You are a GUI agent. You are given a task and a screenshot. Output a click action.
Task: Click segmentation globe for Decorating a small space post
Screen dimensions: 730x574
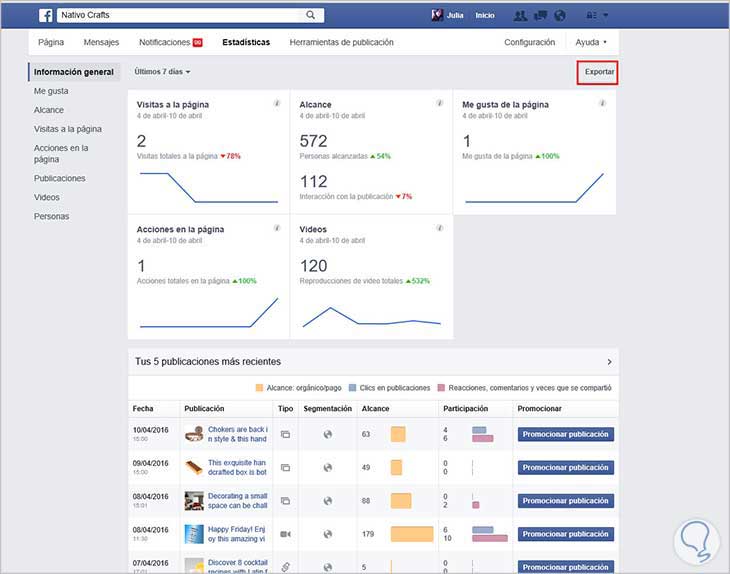[328, 501]
